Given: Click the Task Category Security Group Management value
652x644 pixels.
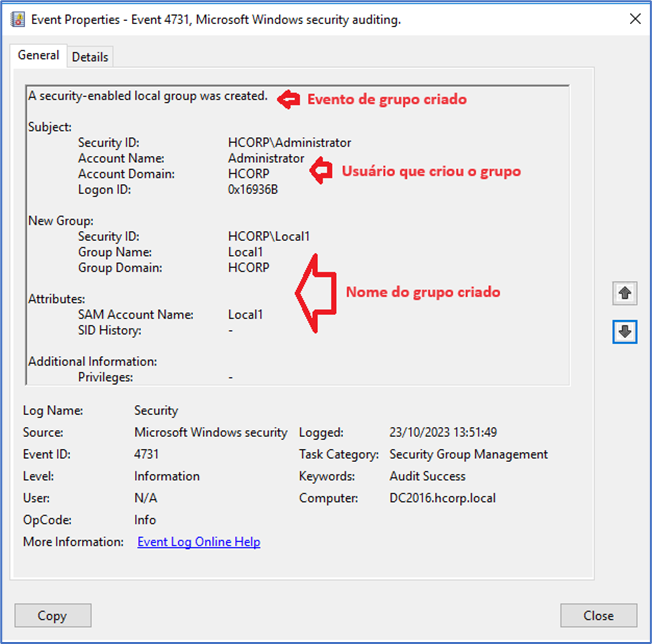Looking at the screenshot, I should point(468,454).
